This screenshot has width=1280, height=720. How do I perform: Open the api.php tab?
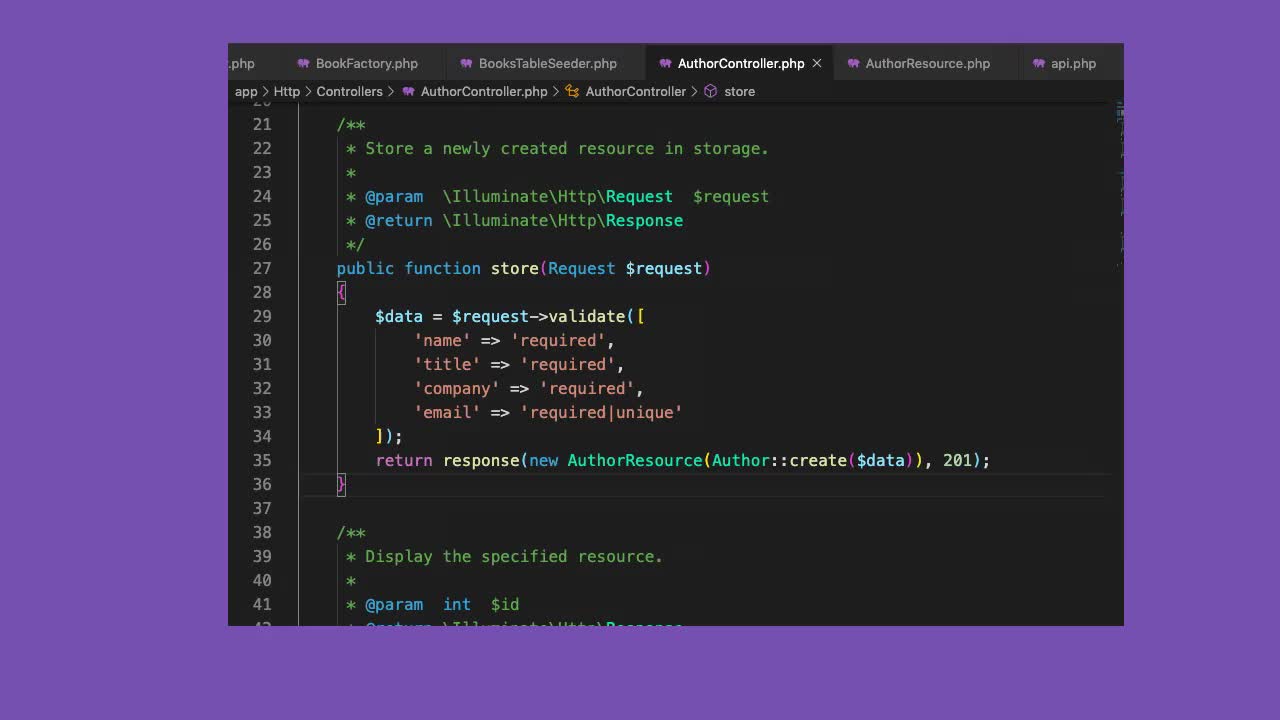(1071, 63)
